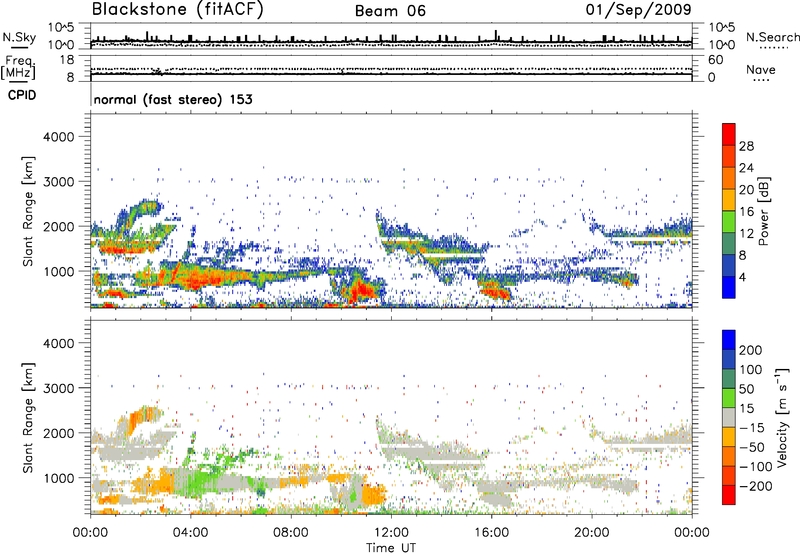The width and height of the screenshot is (800, 554).
Task: Click the yellow 16-20 dB power color segment
Action: (729, 199)
